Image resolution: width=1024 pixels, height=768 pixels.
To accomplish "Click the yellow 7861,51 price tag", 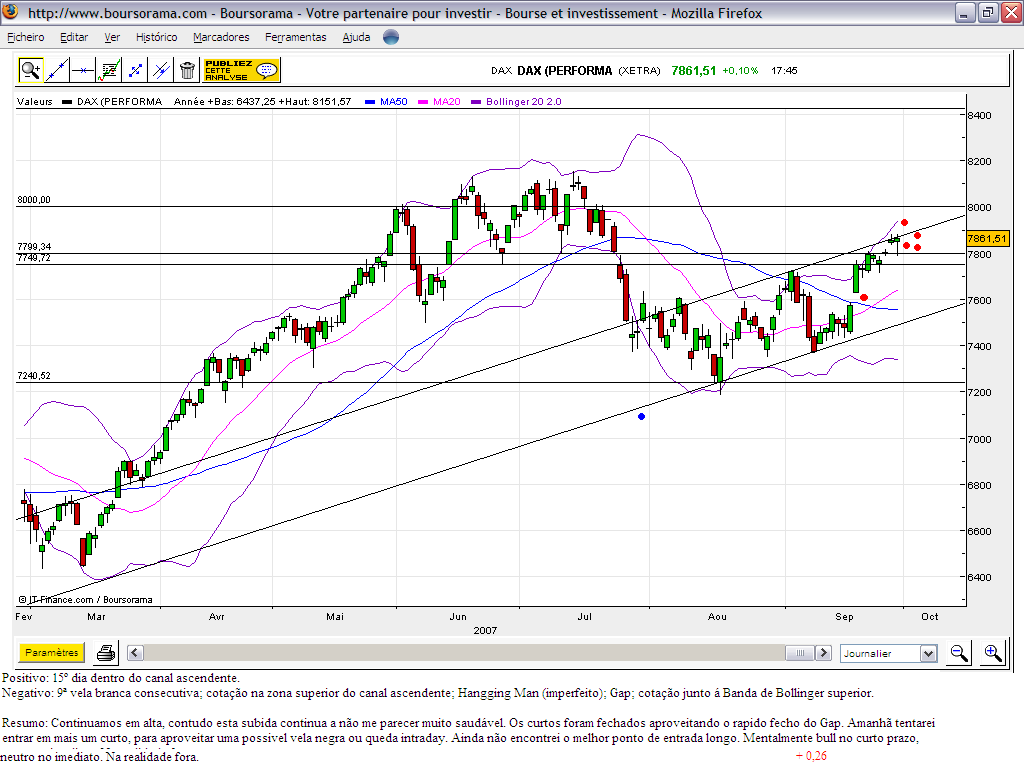I will click(x=987, y=239).
